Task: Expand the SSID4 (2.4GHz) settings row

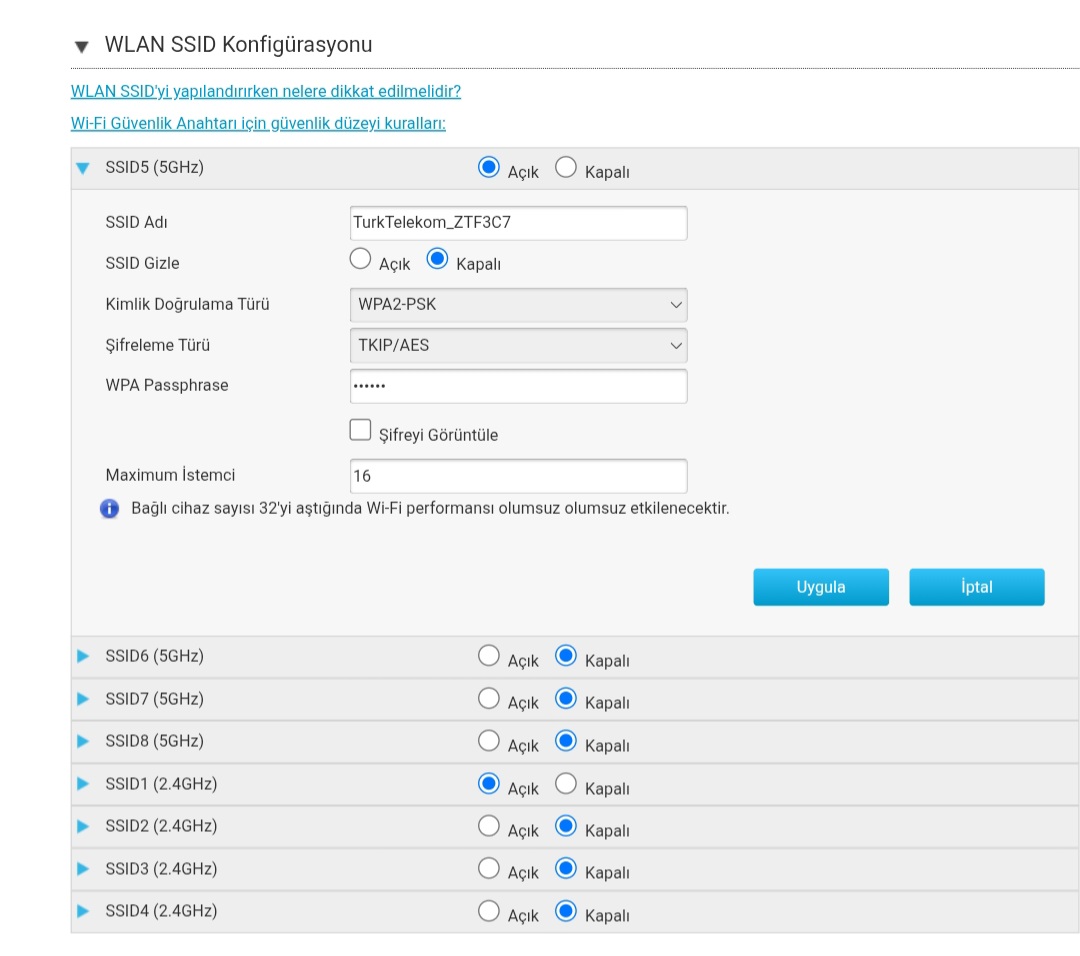Action: click(x=83, y=911)
